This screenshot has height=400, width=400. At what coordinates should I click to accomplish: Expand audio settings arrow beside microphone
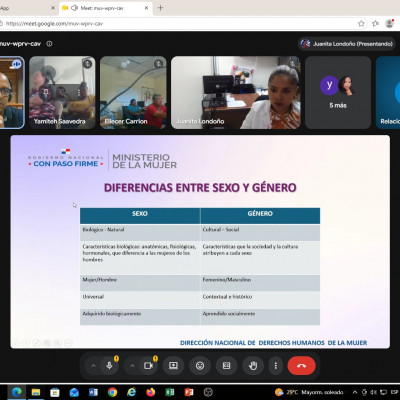(93, 366)
